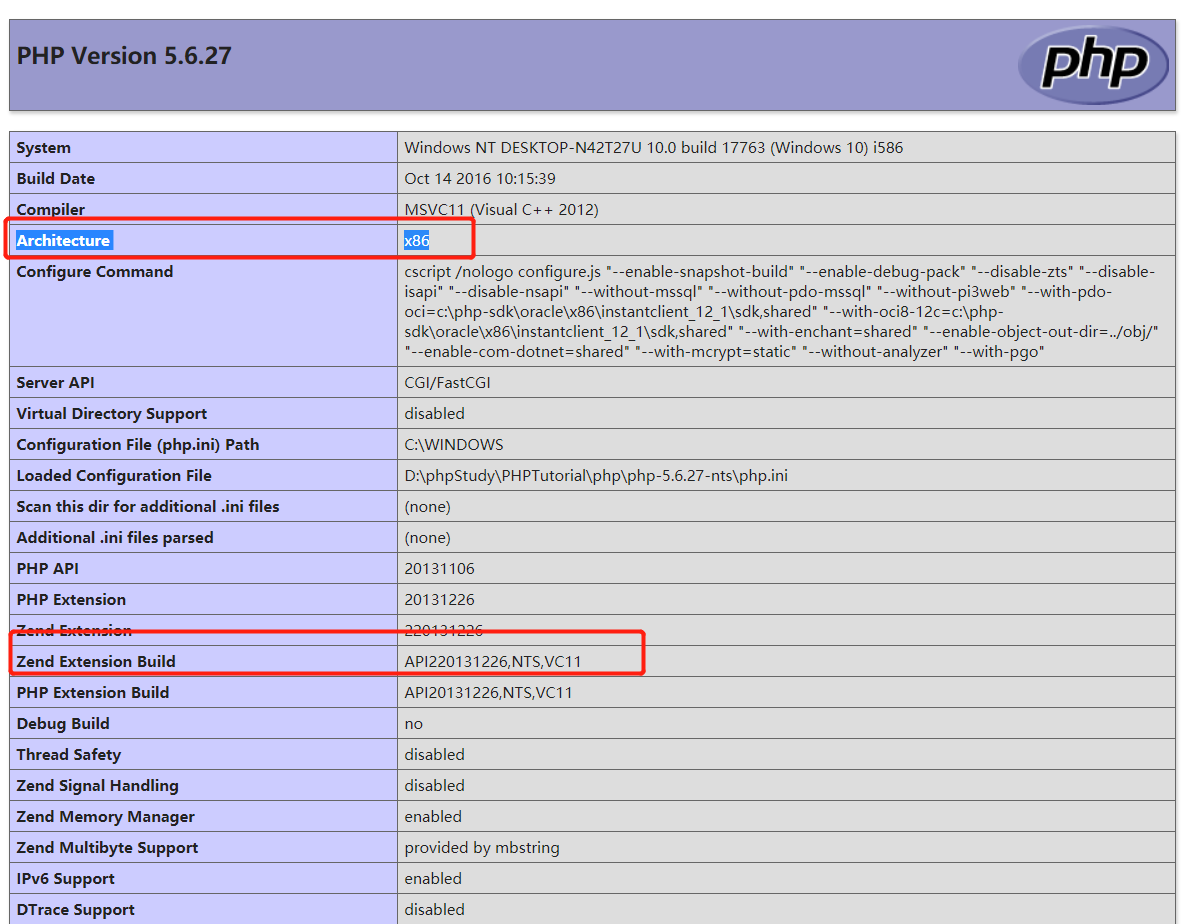Select the System row label
The height and width of the screenshot is (924, 1202).
[44, 148]
